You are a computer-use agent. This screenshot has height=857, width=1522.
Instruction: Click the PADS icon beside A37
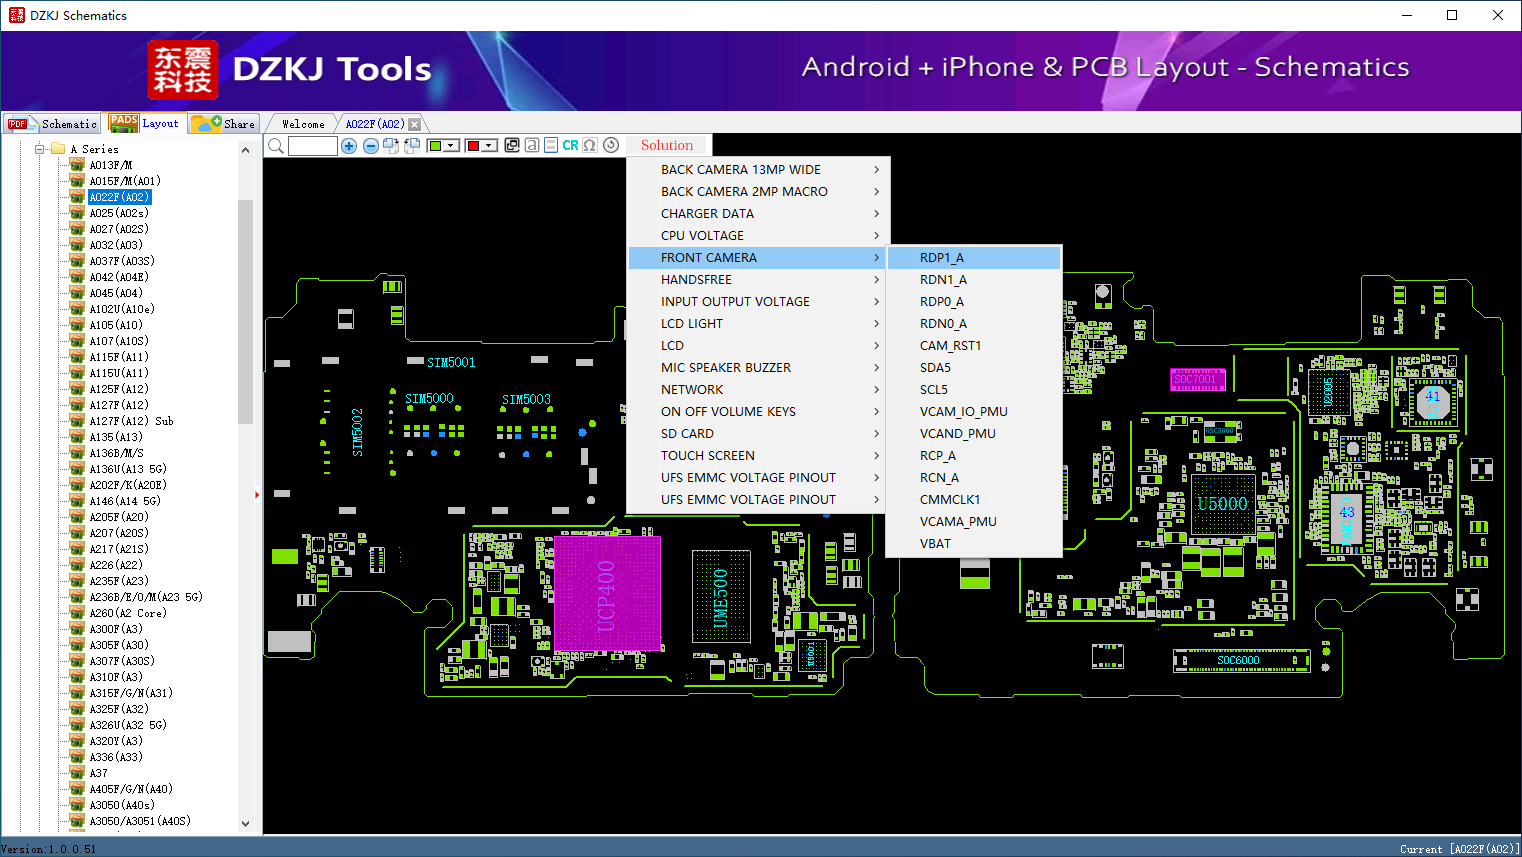pos(77,773)
